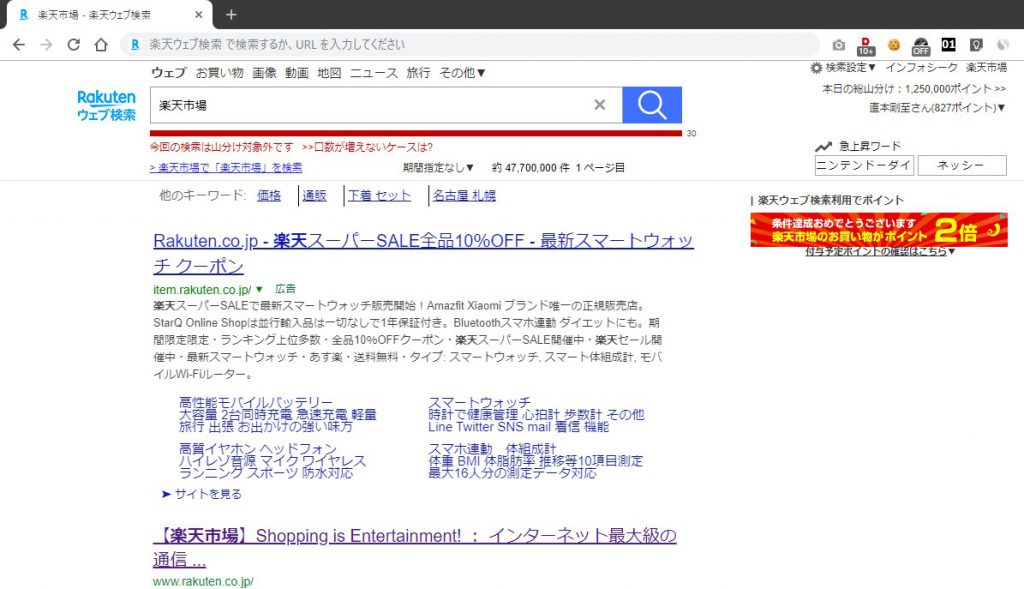Screen dimensions: 1024x589
Task: Select the 価格 related keyword
Action: (x=269, y=195)
